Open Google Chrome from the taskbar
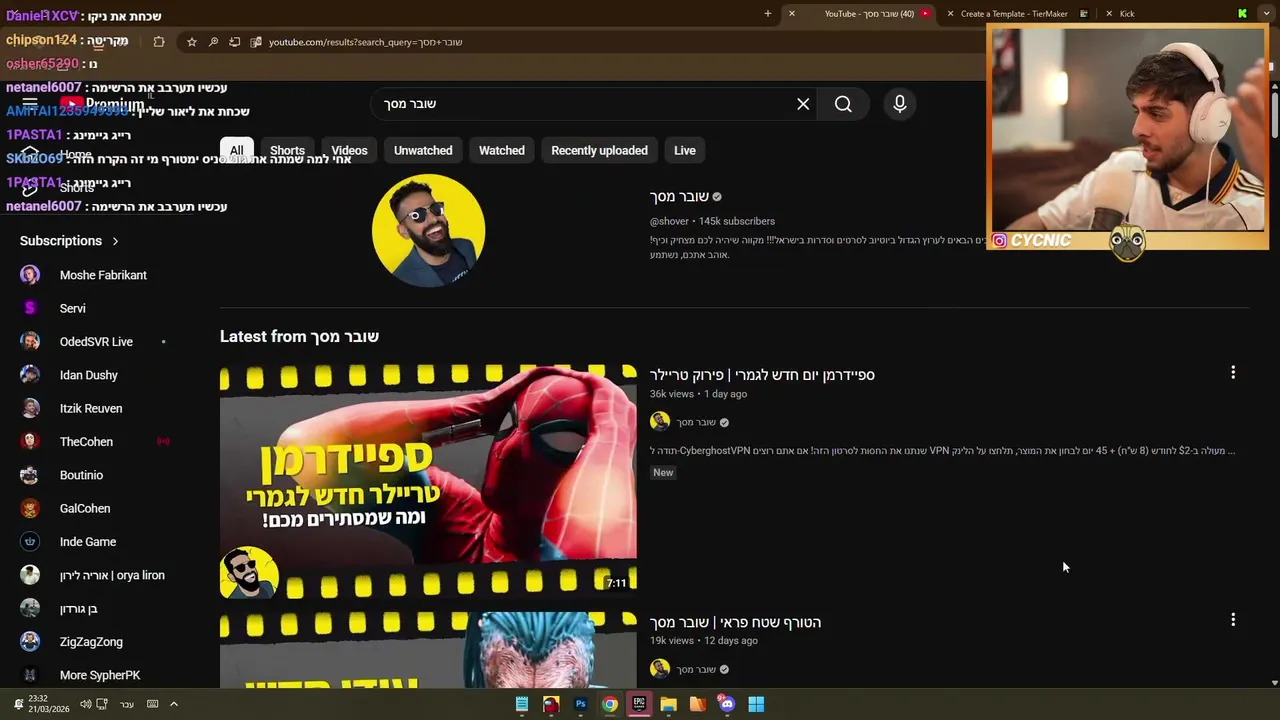 click(610, 704)
